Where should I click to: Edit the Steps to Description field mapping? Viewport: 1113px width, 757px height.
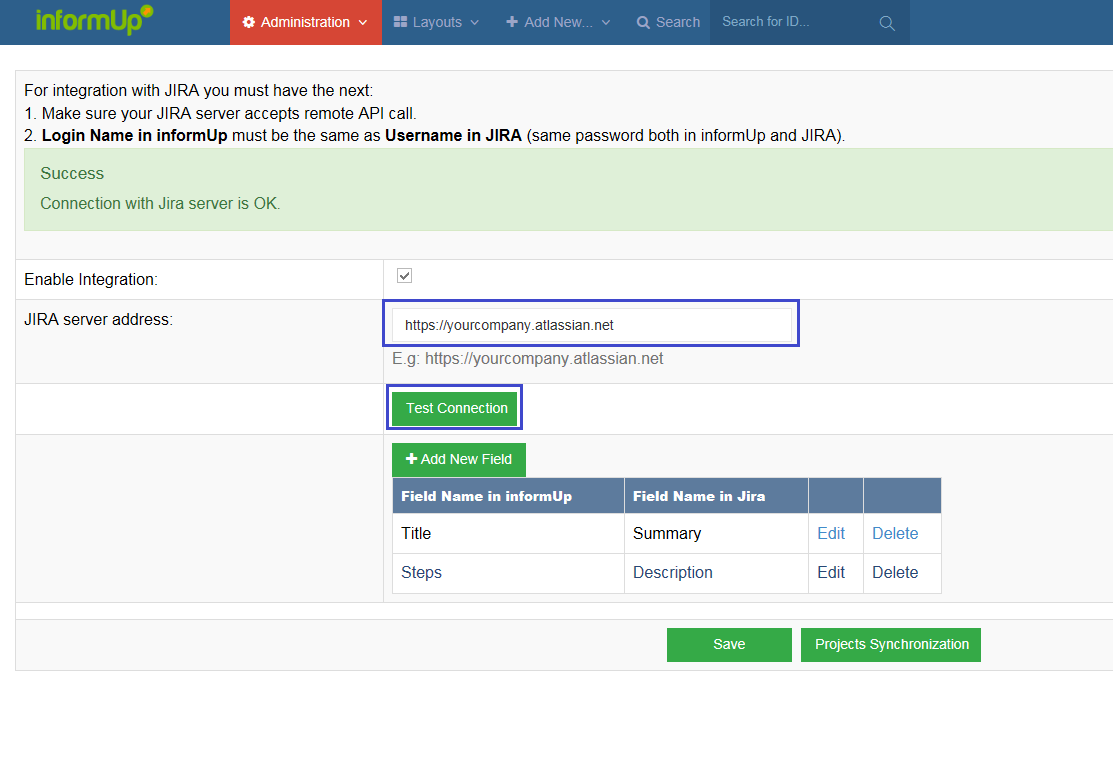[830, 572]
